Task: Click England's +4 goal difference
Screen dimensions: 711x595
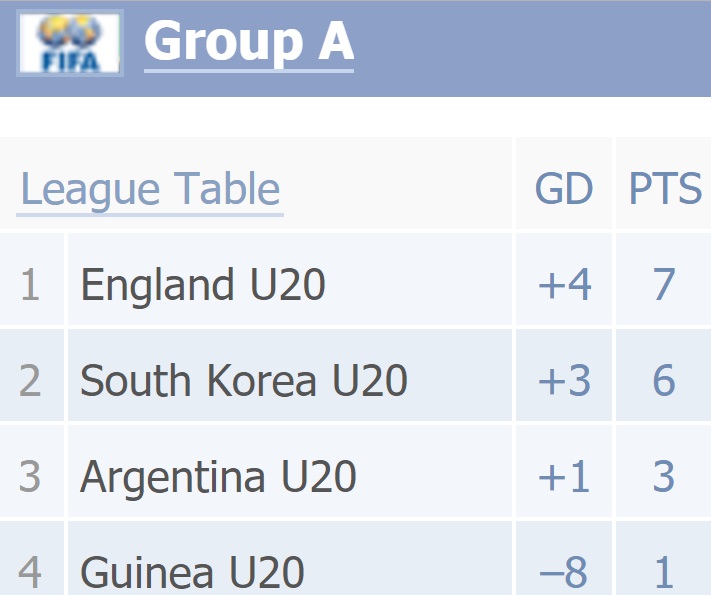Action: click(x=564, y=284)
